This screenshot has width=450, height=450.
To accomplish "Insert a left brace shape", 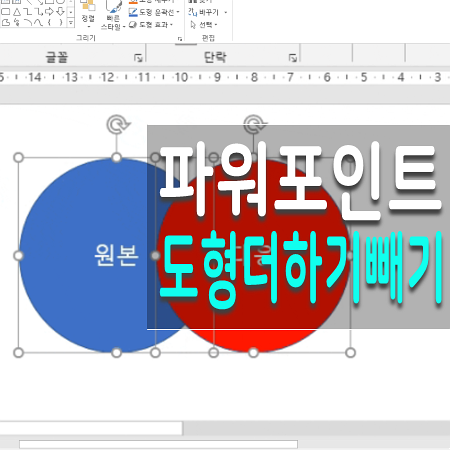I will pos(49,22).
